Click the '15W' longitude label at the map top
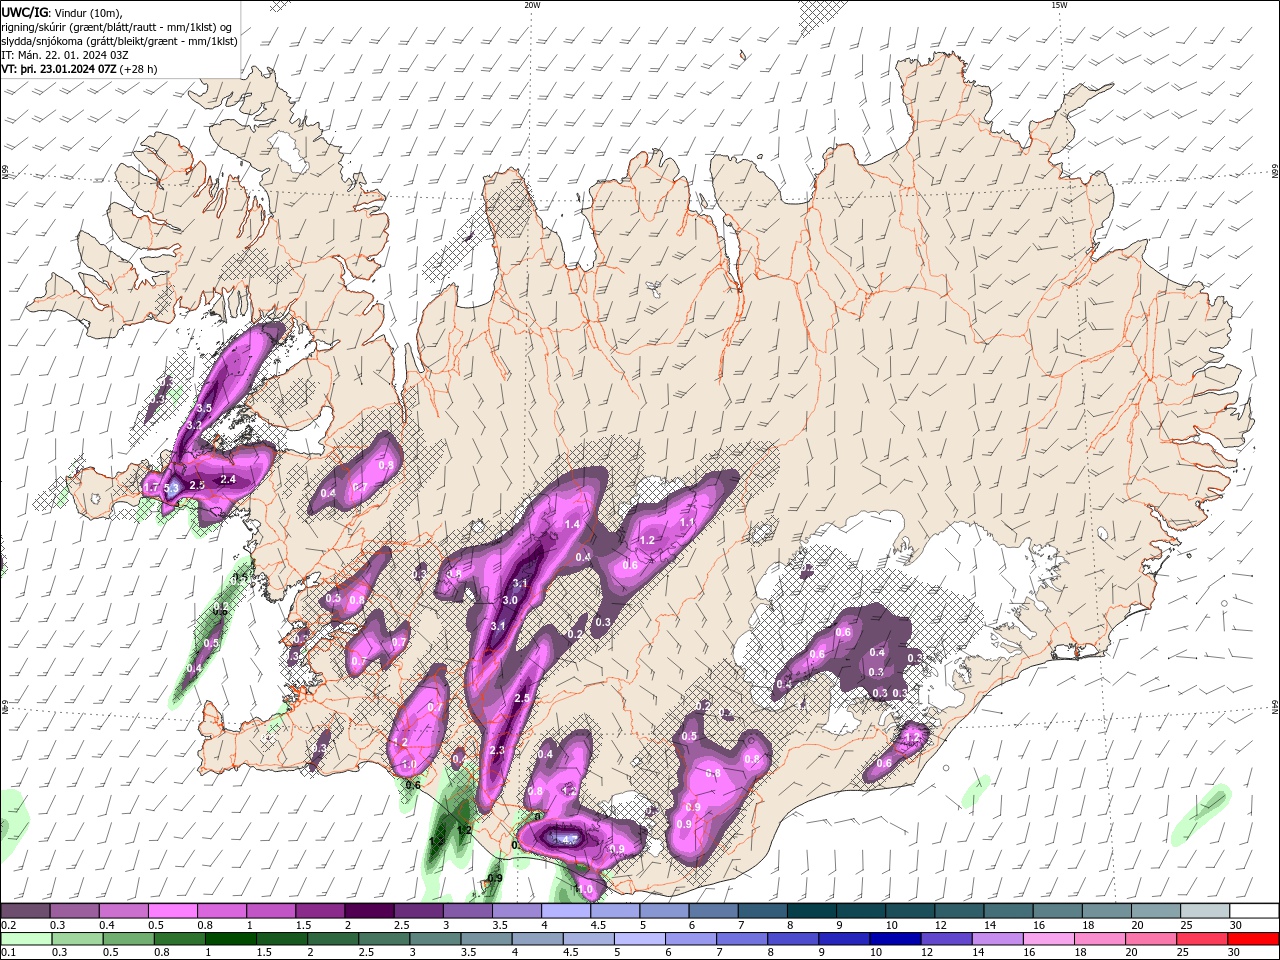 click(x=1059, y=5)
